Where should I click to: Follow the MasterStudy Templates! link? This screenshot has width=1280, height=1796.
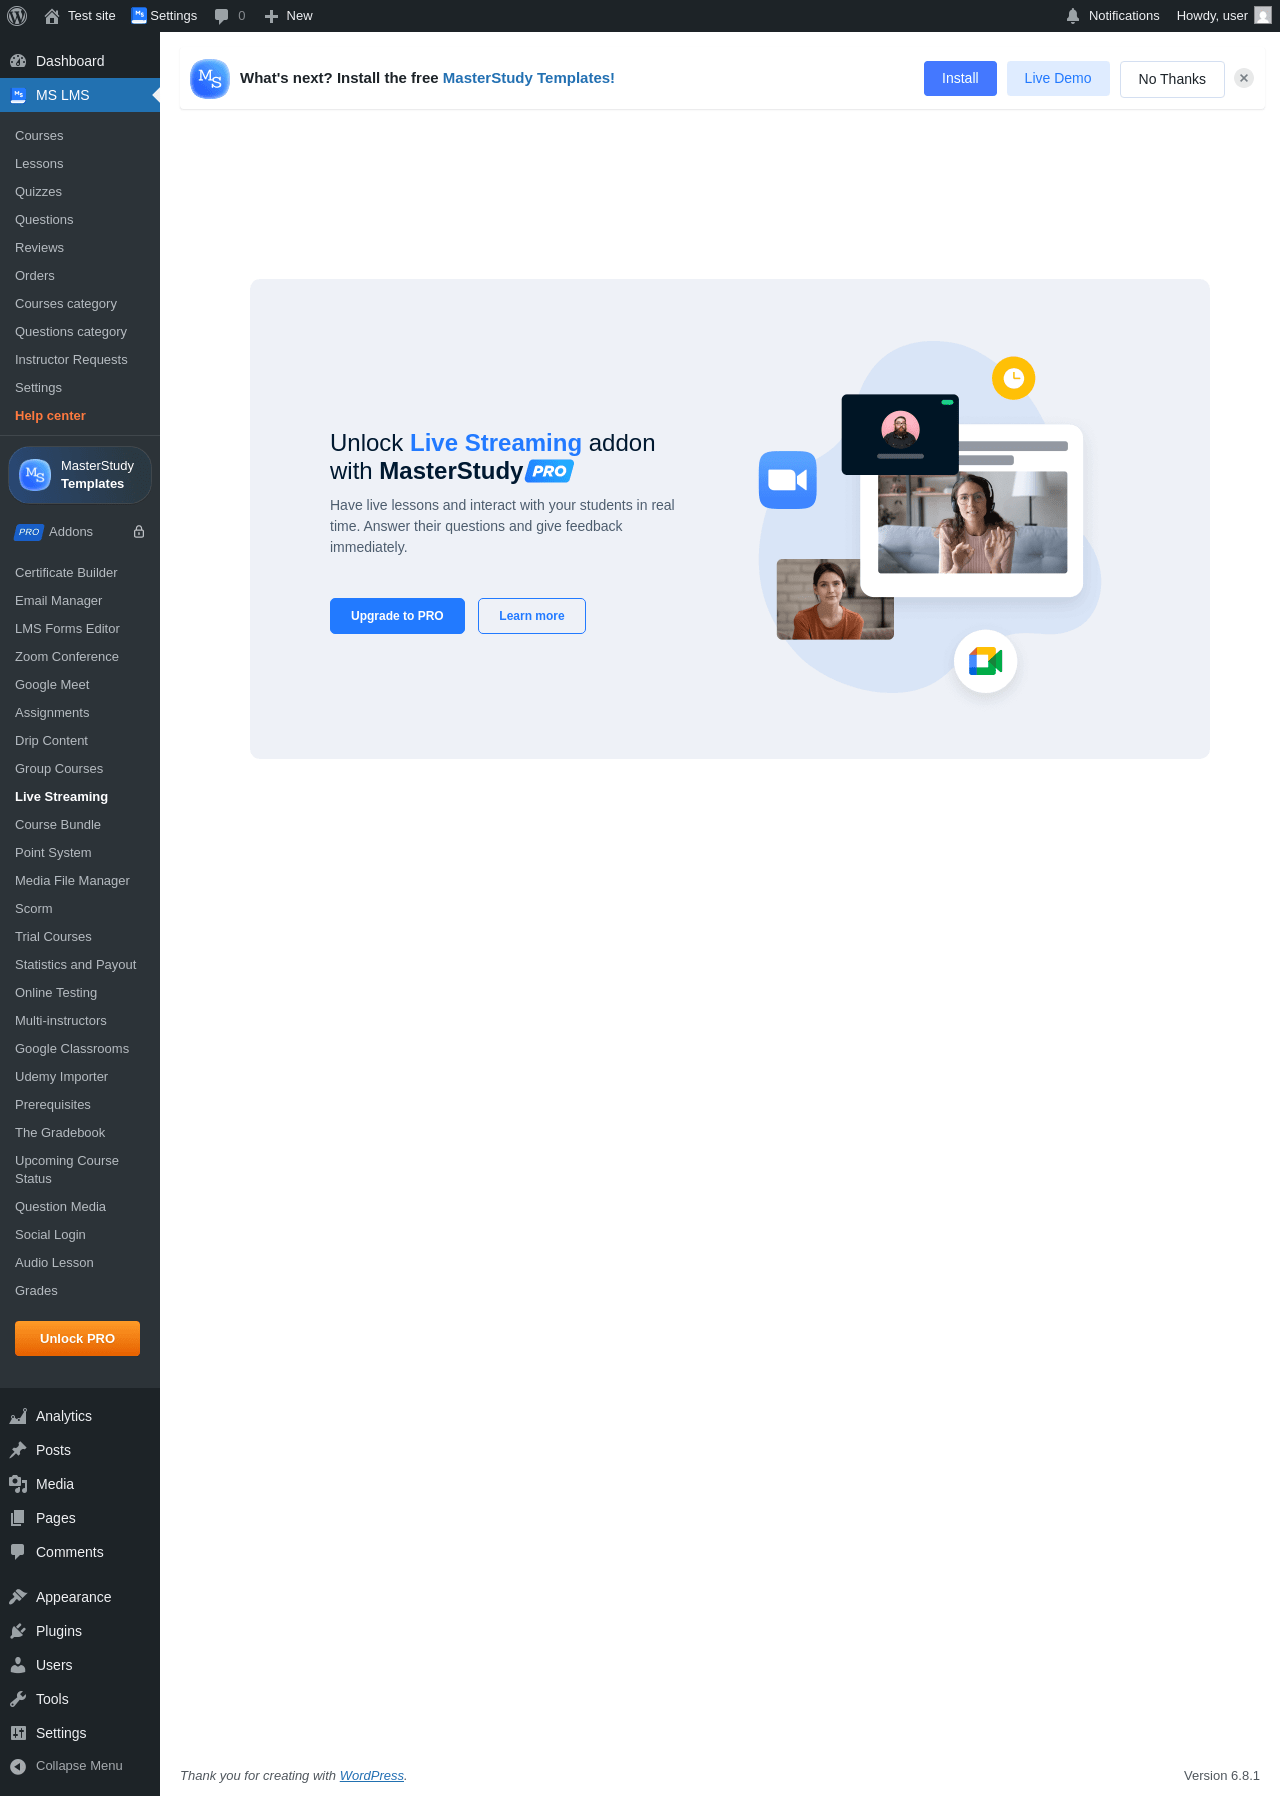coord(528,78)
